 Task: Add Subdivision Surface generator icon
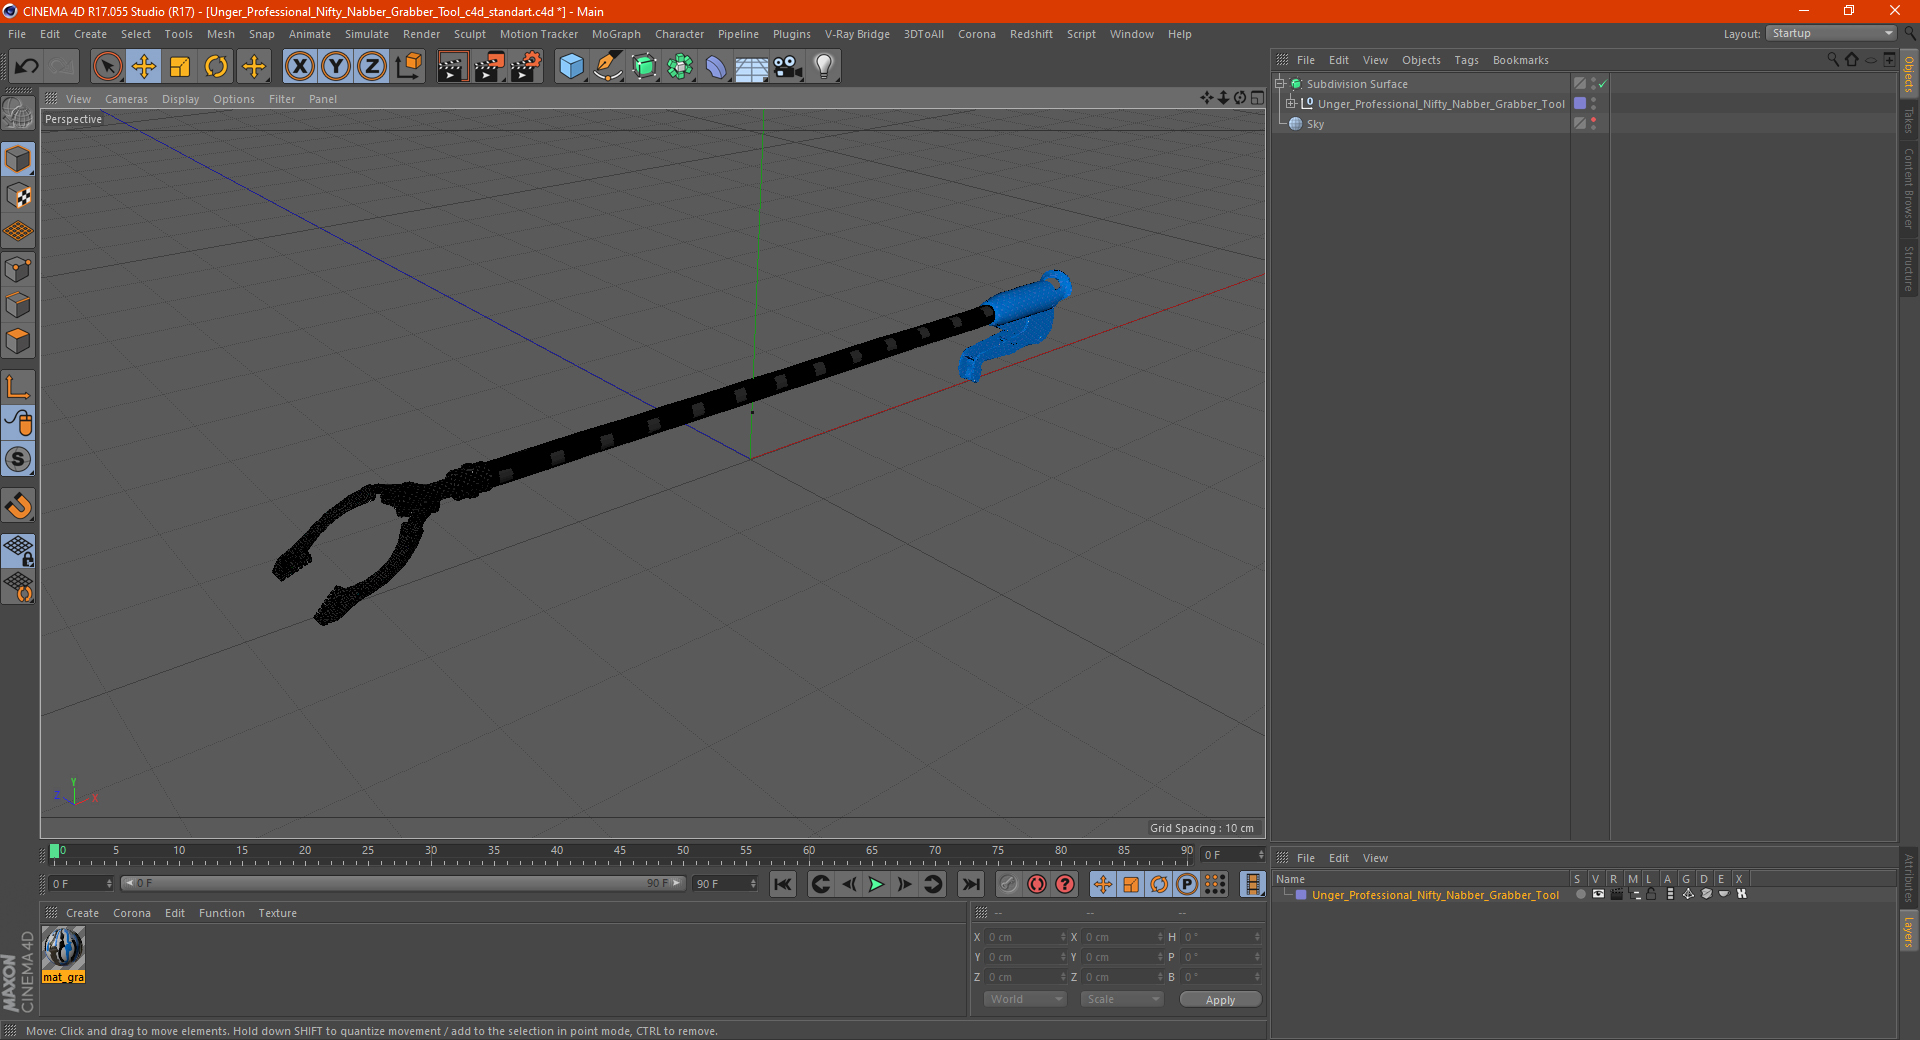click(644, 67)
